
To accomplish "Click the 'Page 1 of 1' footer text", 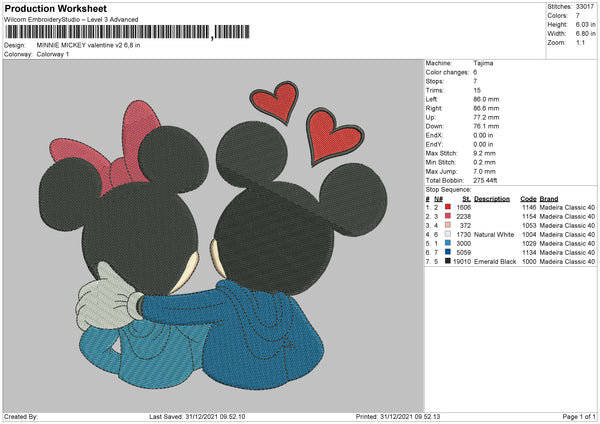I will pos(579,417).
